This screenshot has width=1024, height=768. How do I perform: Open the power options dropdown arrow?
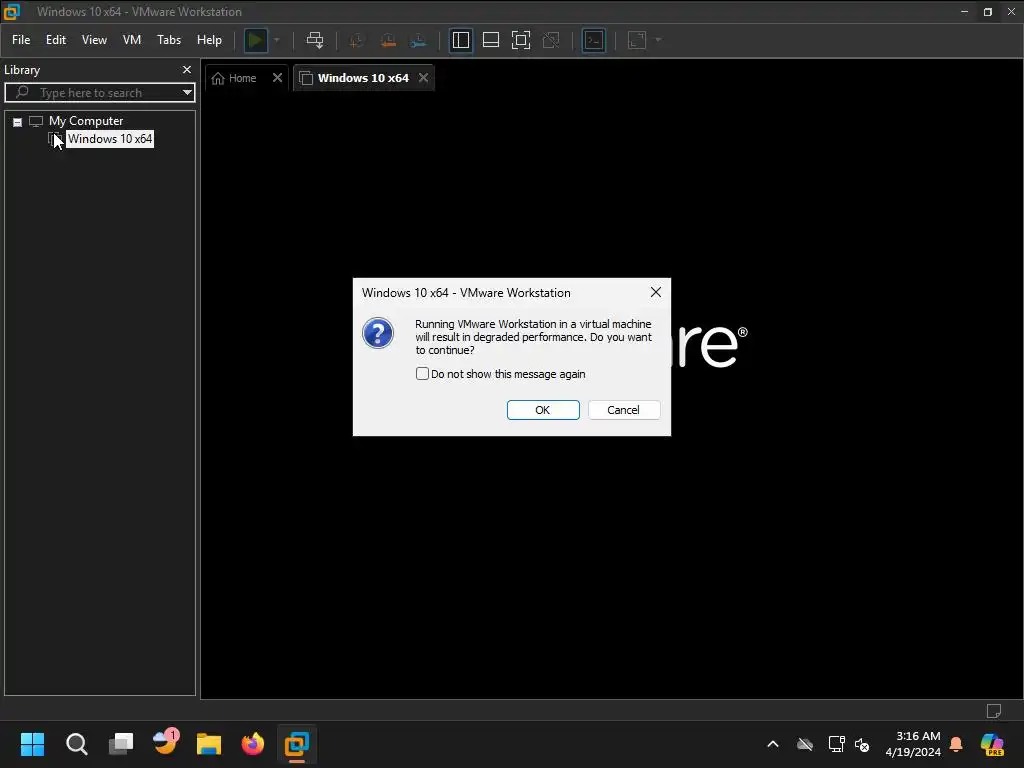(277, 40)
